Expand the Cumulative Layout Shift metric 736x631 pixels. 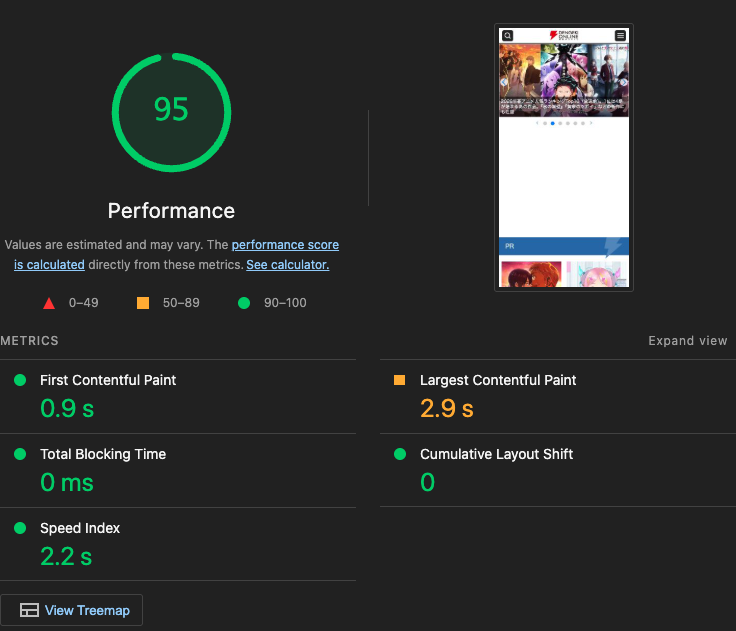(x=496, y=454)
